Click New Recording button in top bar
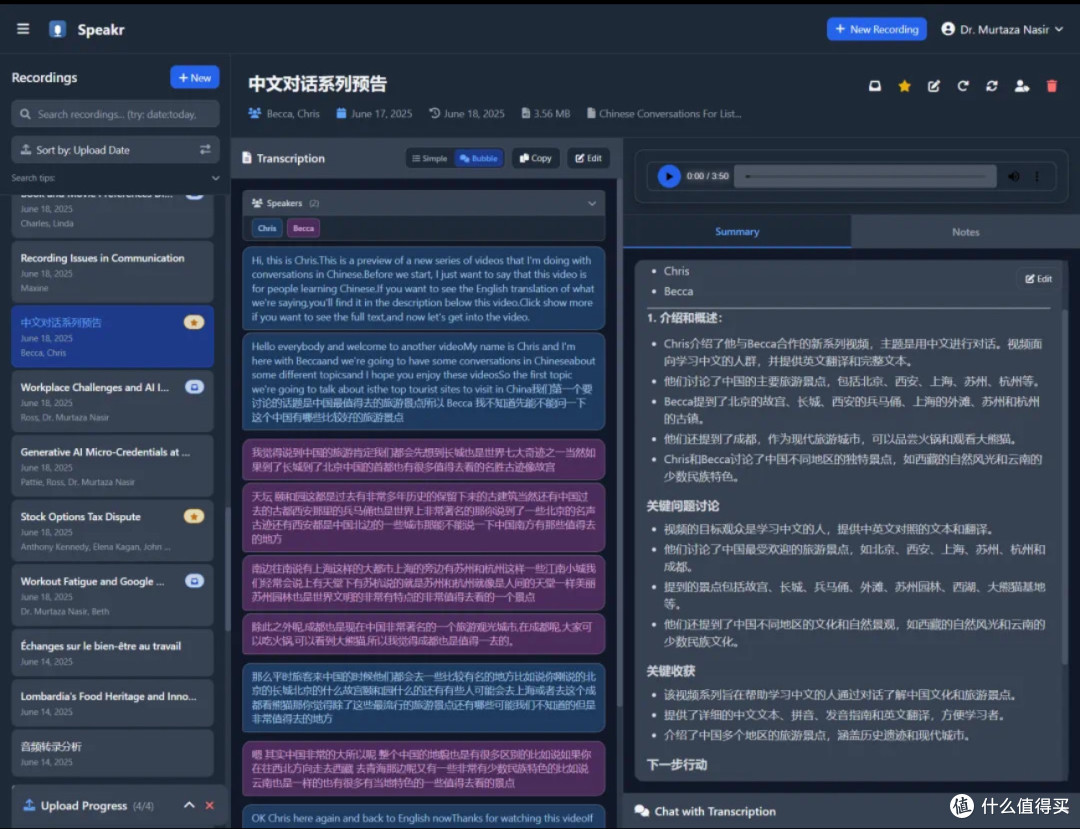This screenshot has width=1080, height=829. click(877, 29)
